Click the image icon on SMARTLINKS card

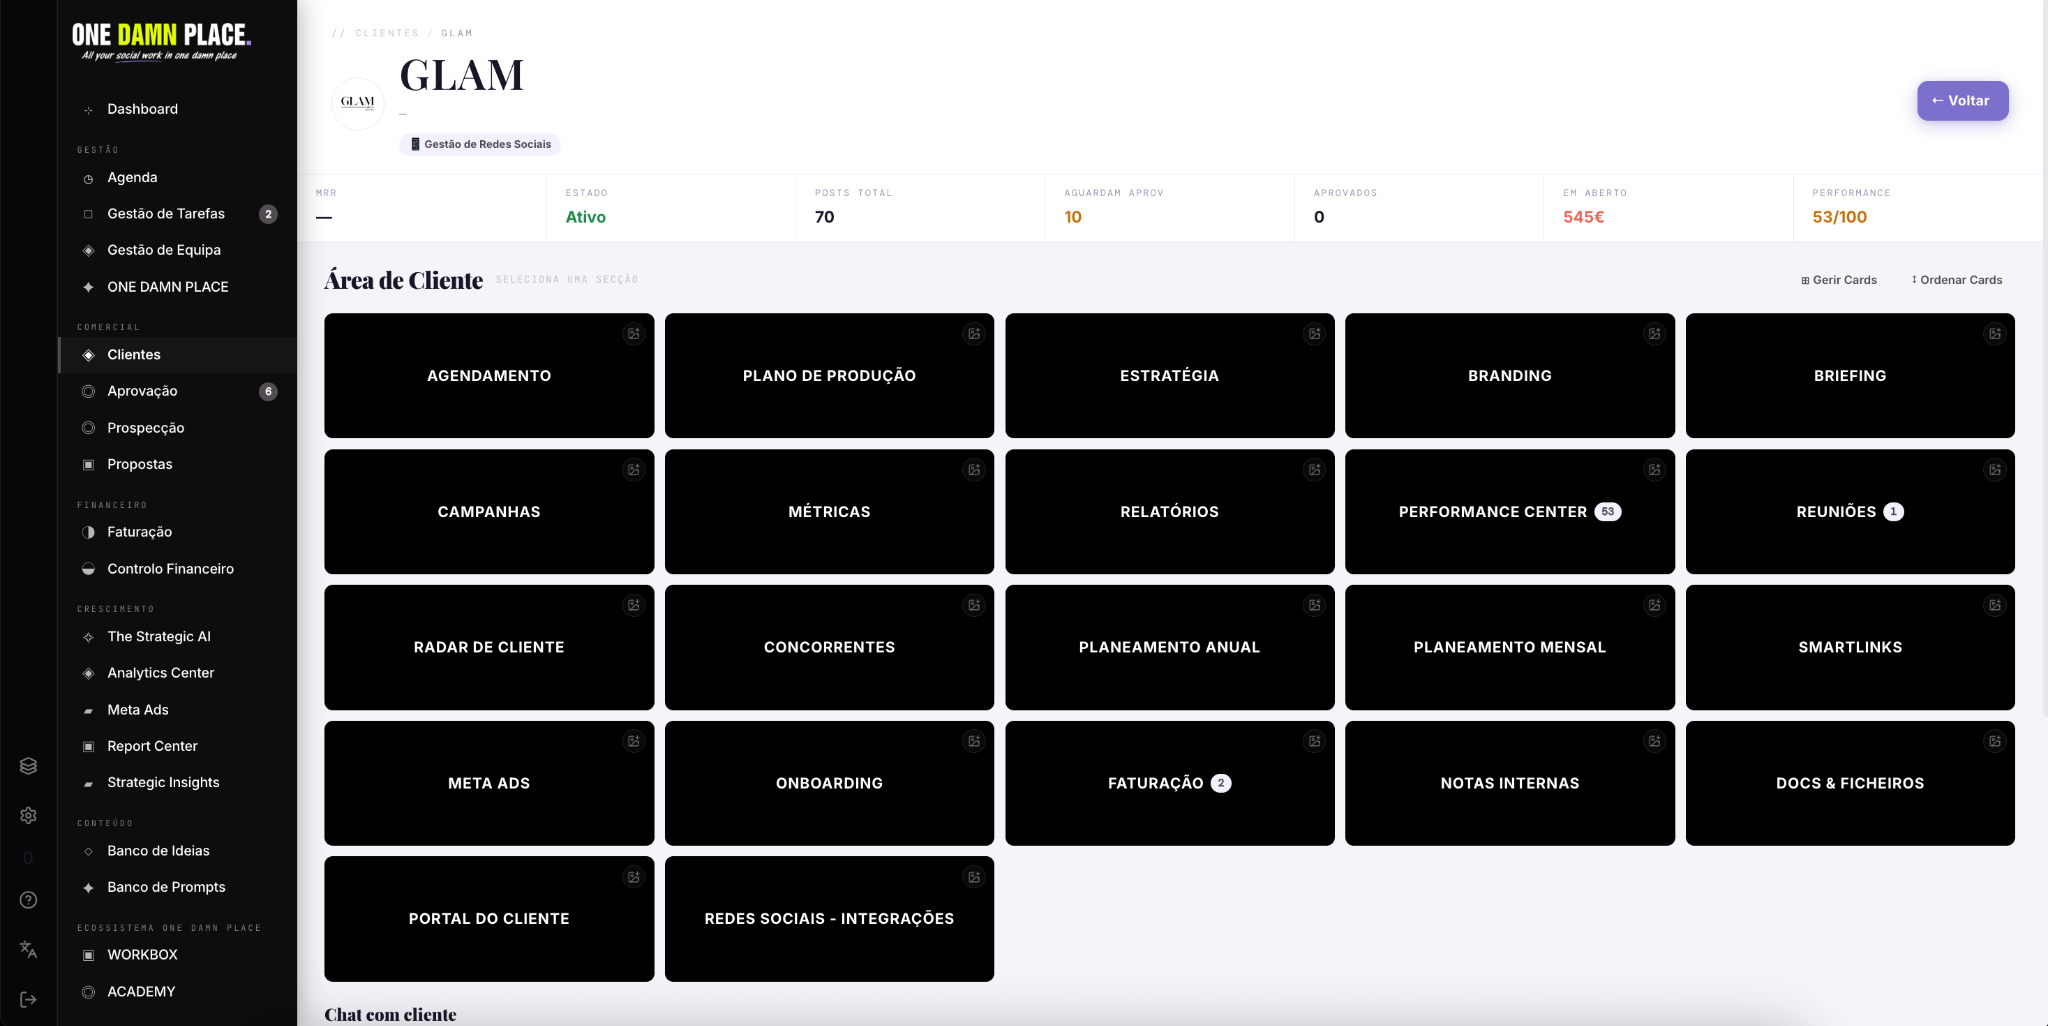1995,606
